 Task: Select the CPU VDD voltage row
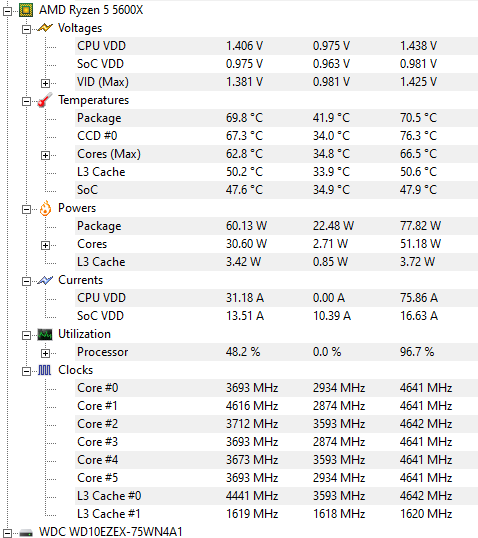point(276,46)
